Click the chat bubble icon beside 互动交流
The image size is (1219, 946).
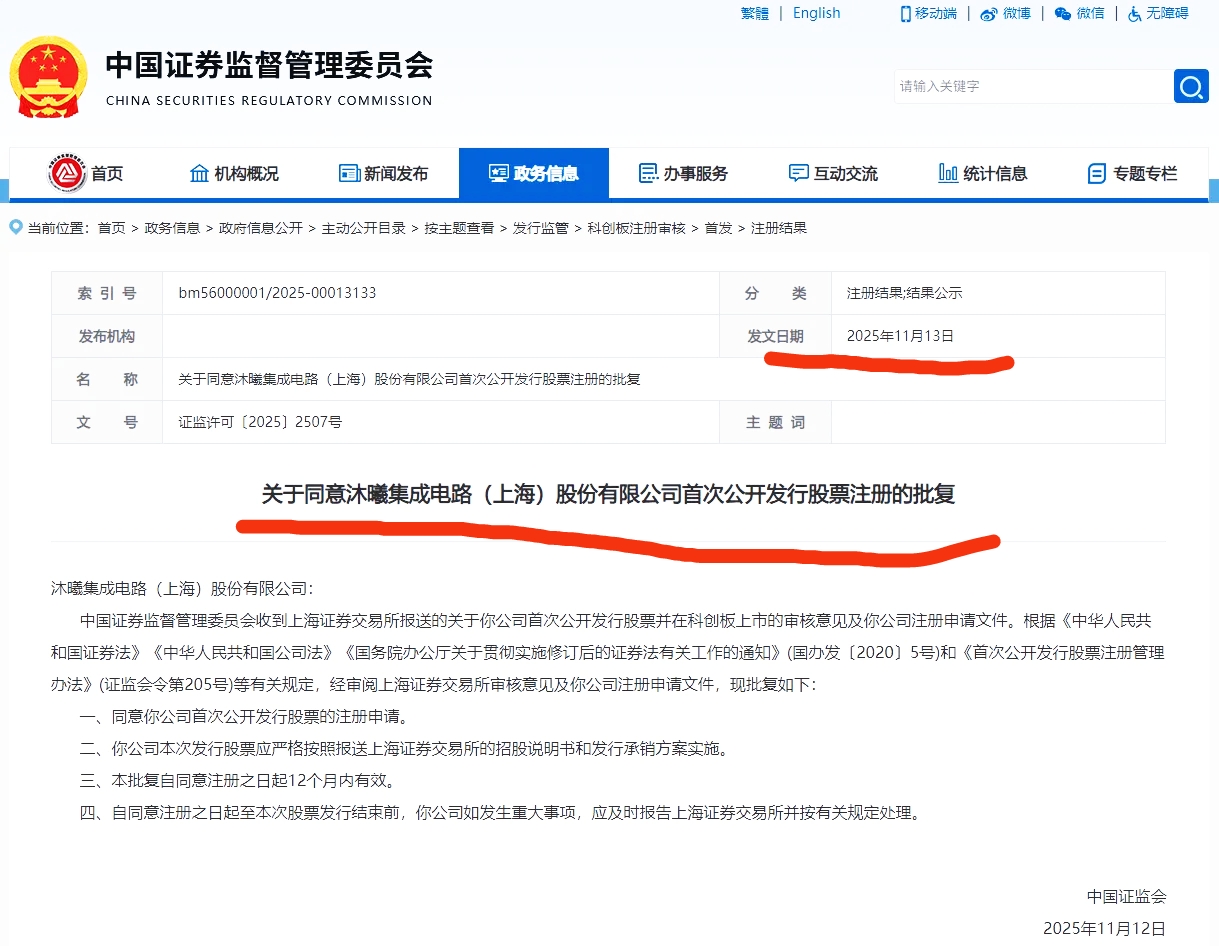click(798, 173)
